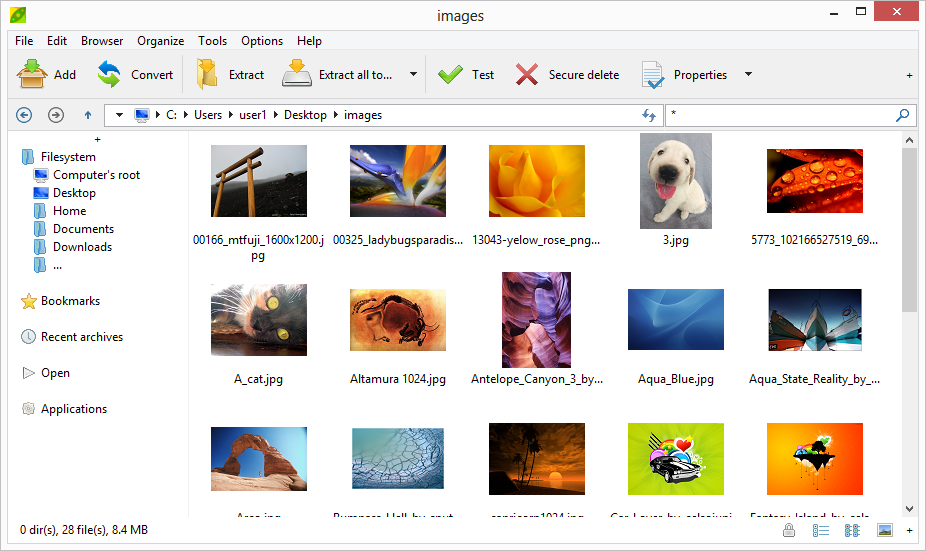Screen dimensions: 926x551
Task: Open the Organize menu
Action: point(161,41)
